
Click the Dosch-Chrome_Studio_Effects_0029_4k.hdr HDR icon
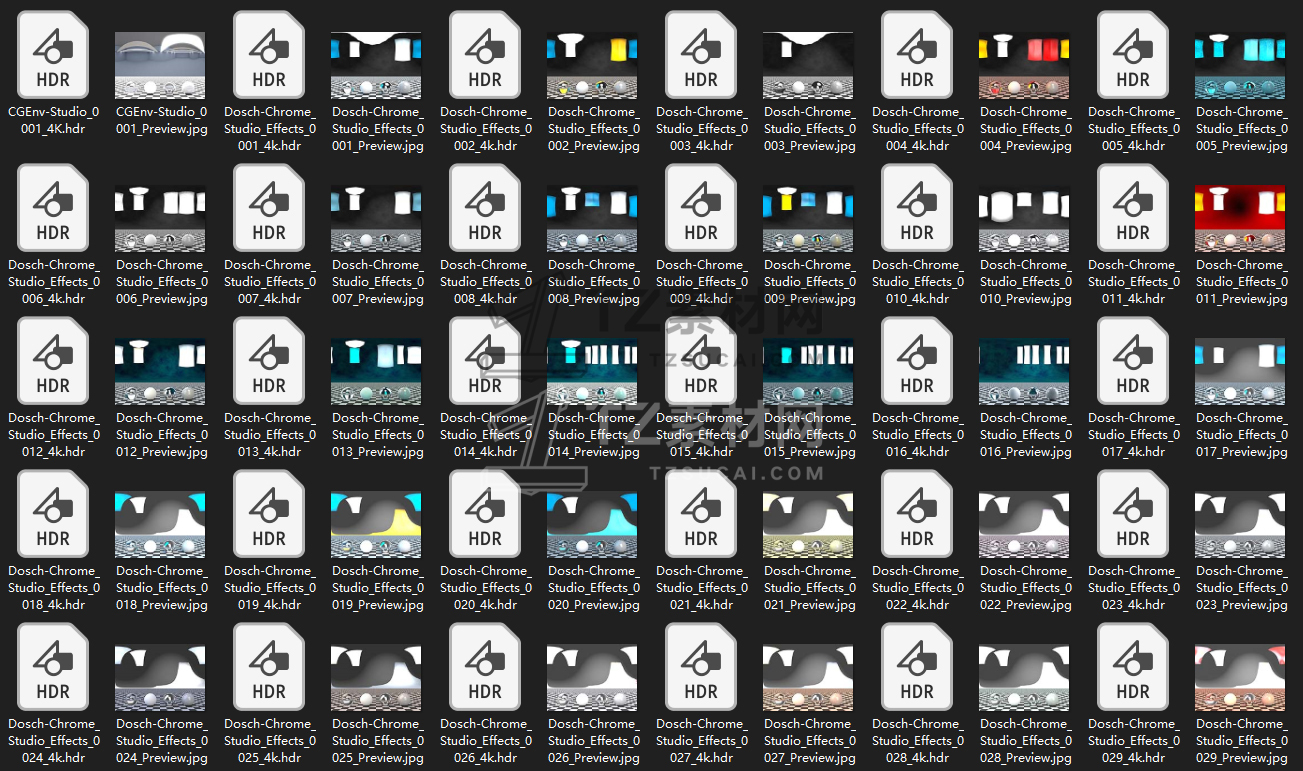(x=1133, y=667)
